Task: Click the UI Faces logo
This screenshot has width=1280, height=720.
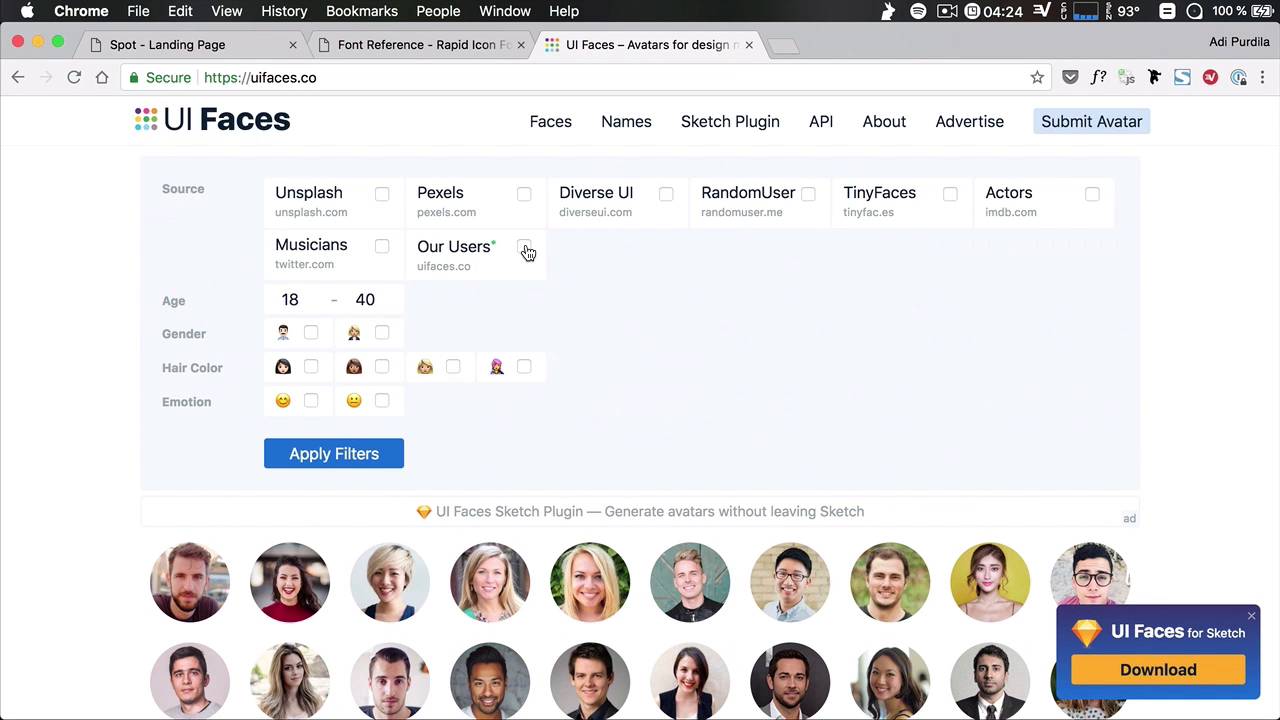Action: [212, 120]
